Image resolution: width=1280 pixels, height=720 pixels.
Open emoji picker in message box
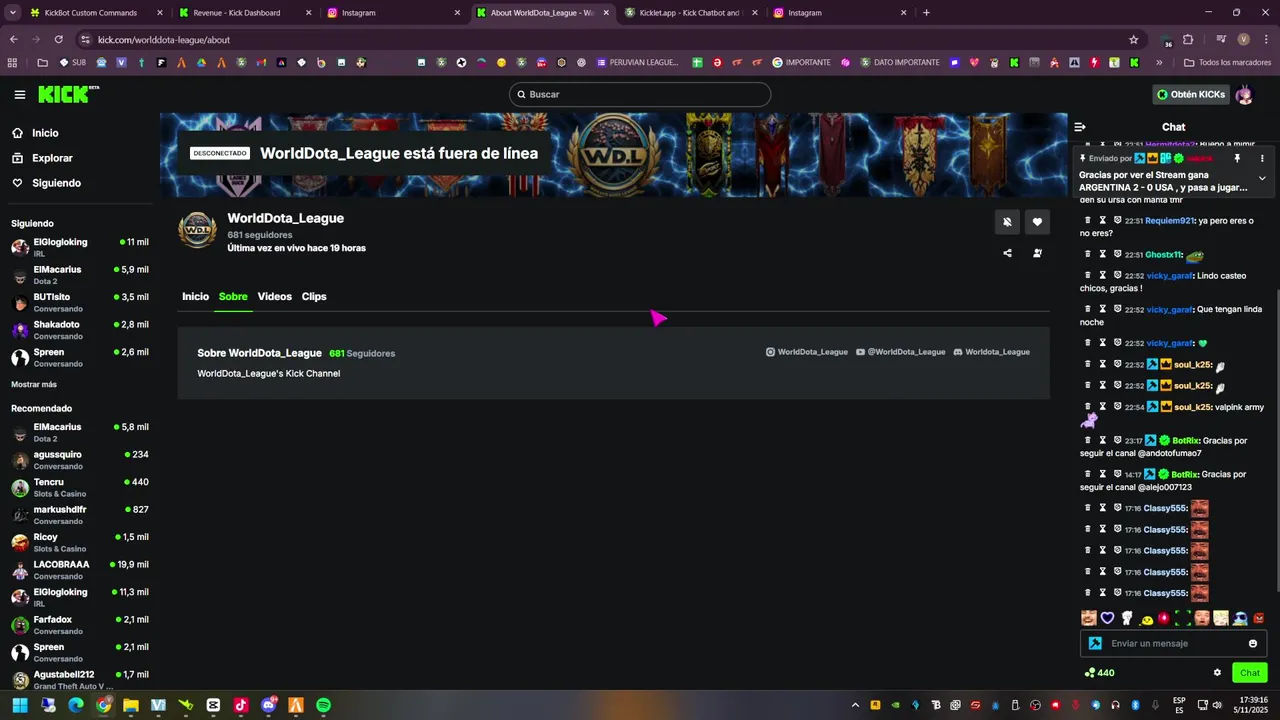coord(1253,643)
